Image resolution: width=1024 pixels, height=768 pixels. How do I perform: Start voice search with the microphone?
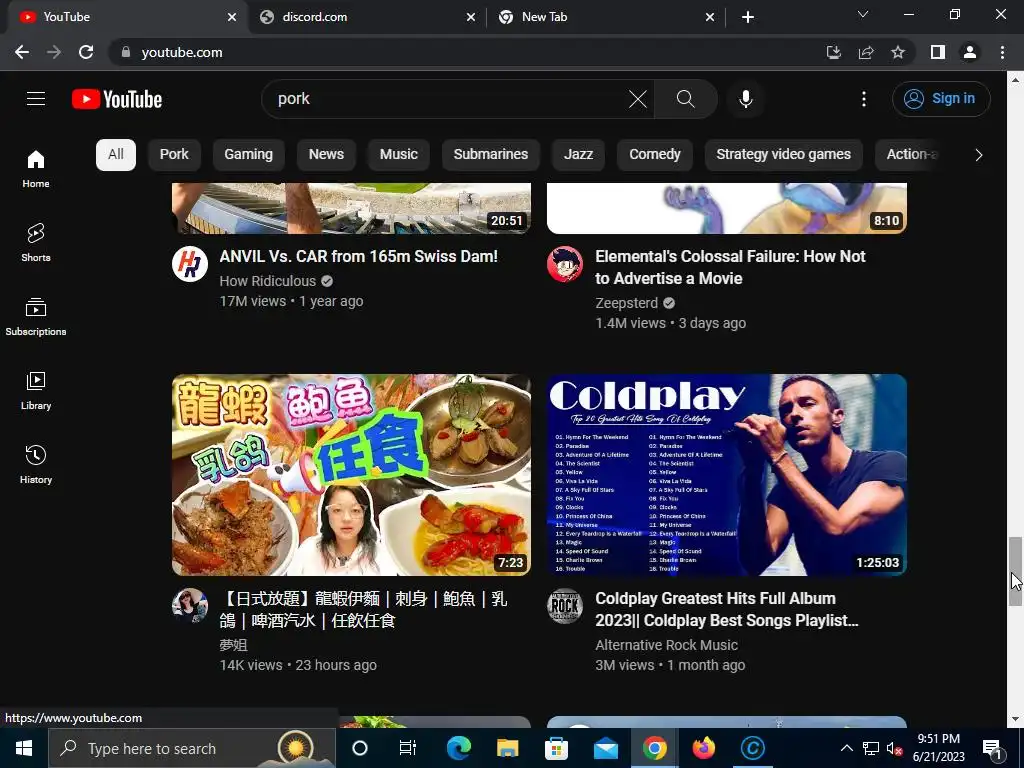click(745, 99)
